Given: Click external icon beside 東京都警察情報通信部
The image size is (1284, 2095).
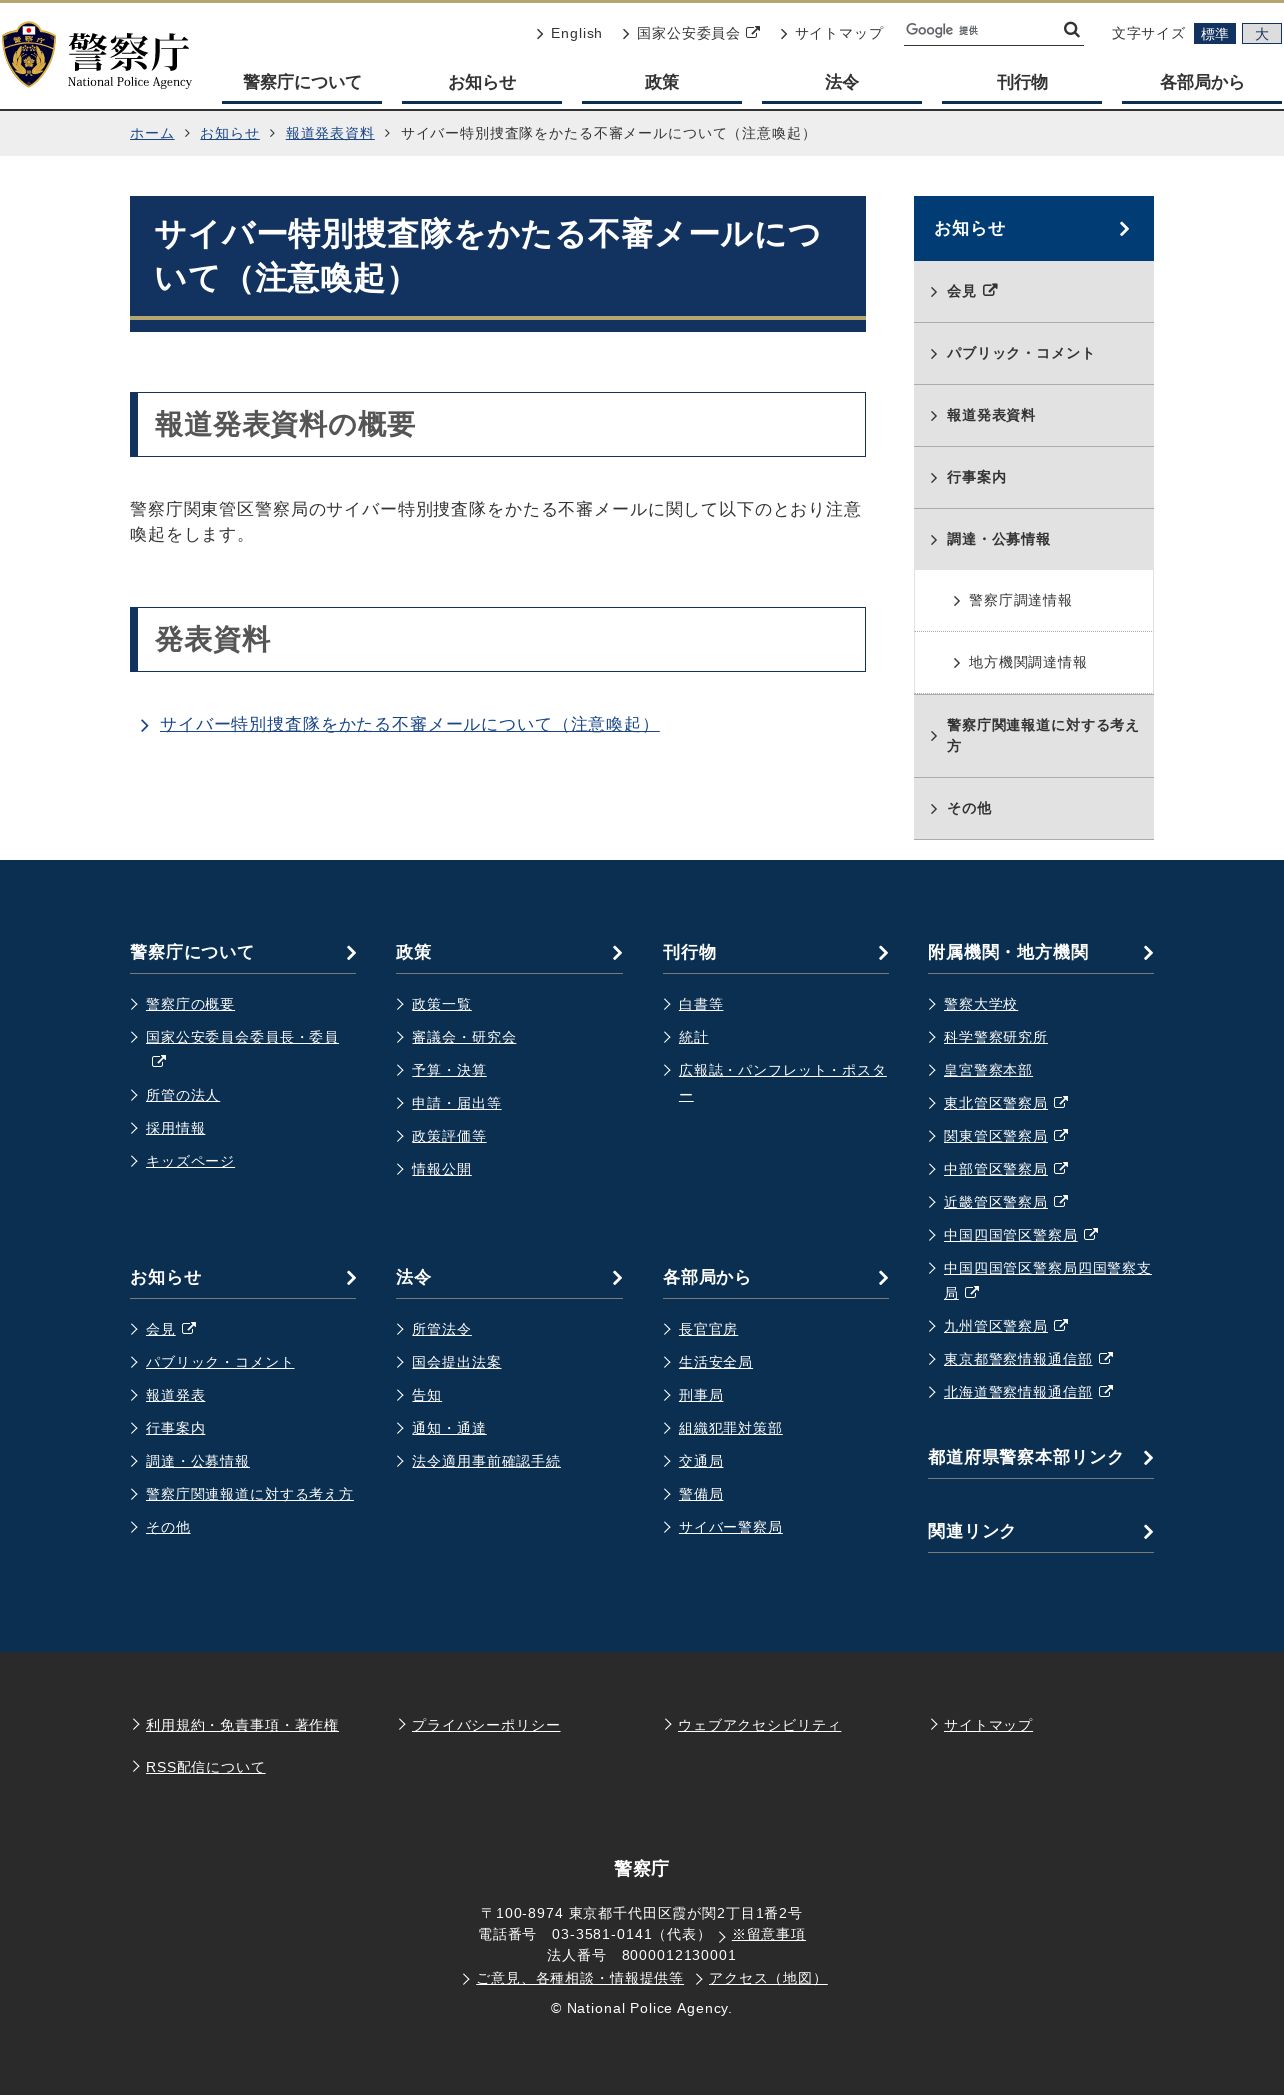Looking at the screenshot, I should coord(1106,1358).
